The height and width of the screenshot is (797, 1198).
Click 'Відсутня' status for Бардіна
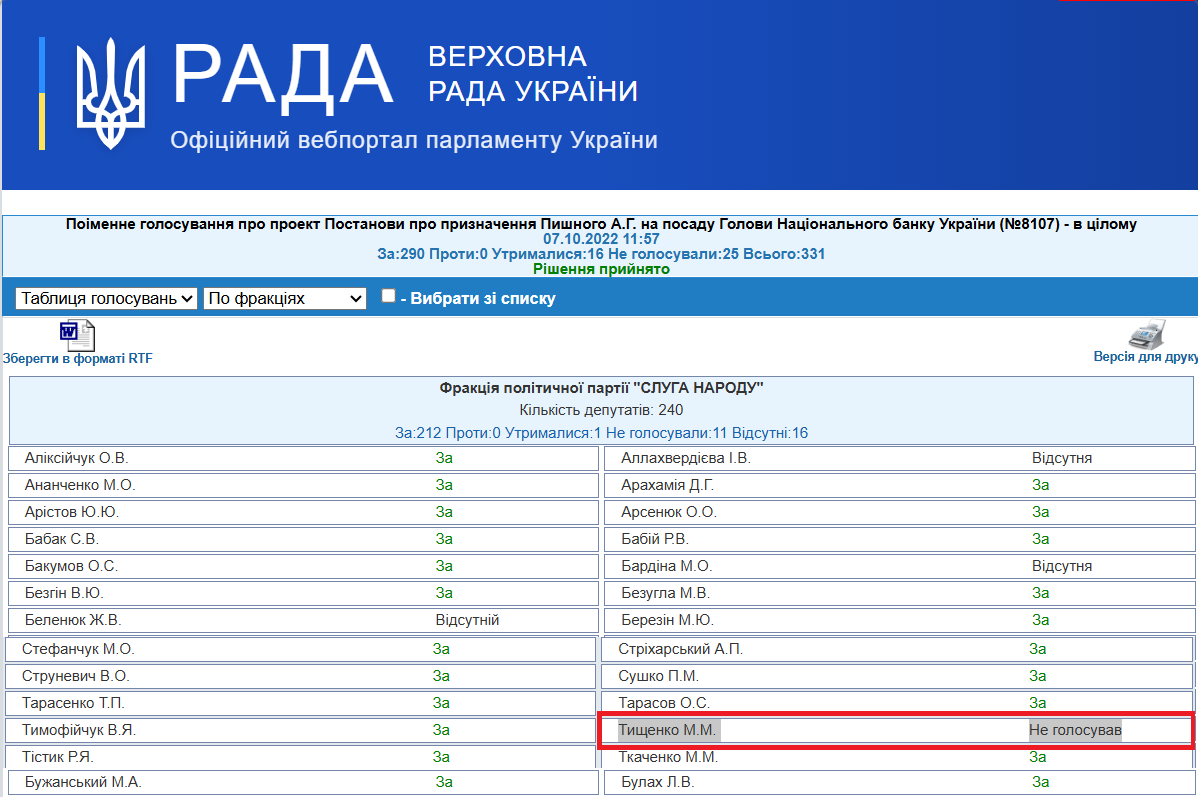[x=1062, y=566]
